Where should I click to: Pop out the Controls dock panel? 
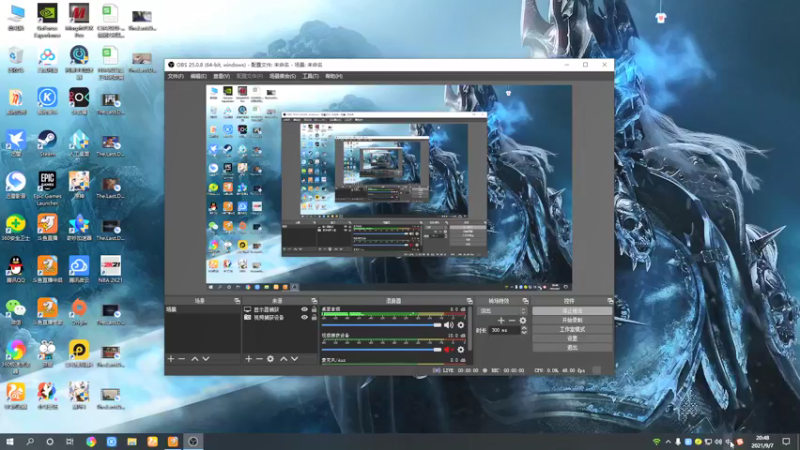[x=610, y=301]
